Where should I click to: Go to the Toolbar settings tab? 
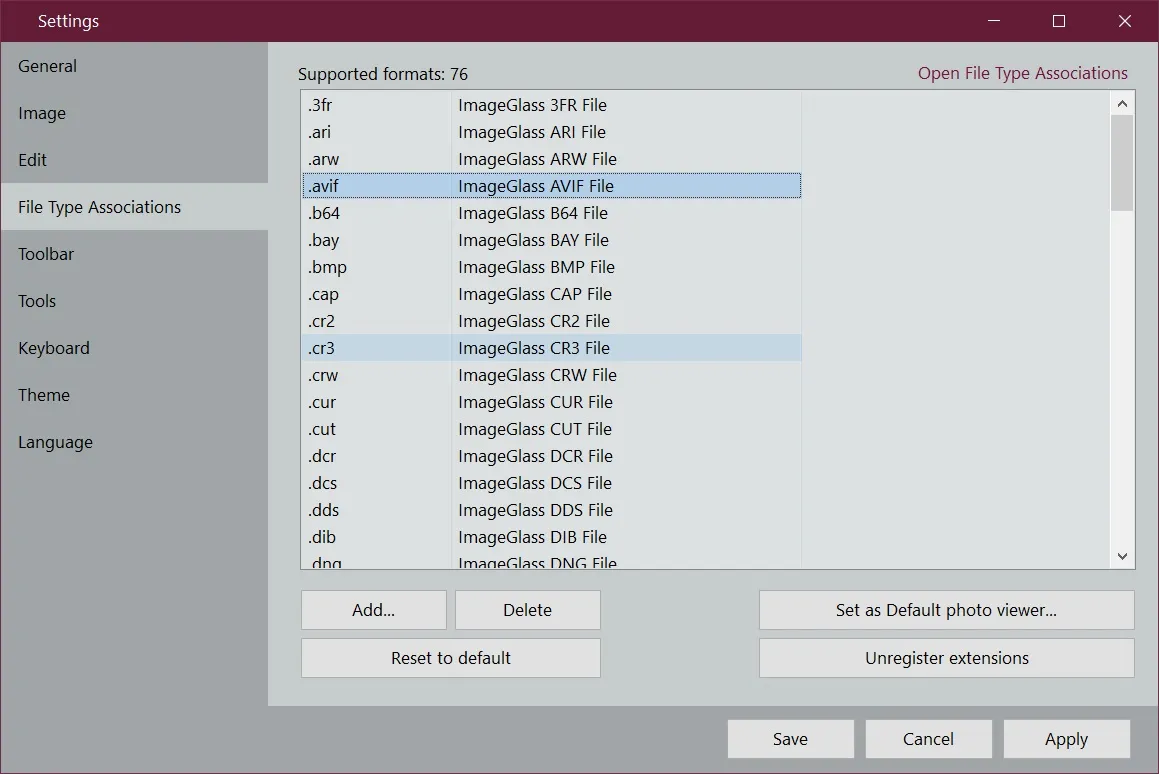(134, 254)
